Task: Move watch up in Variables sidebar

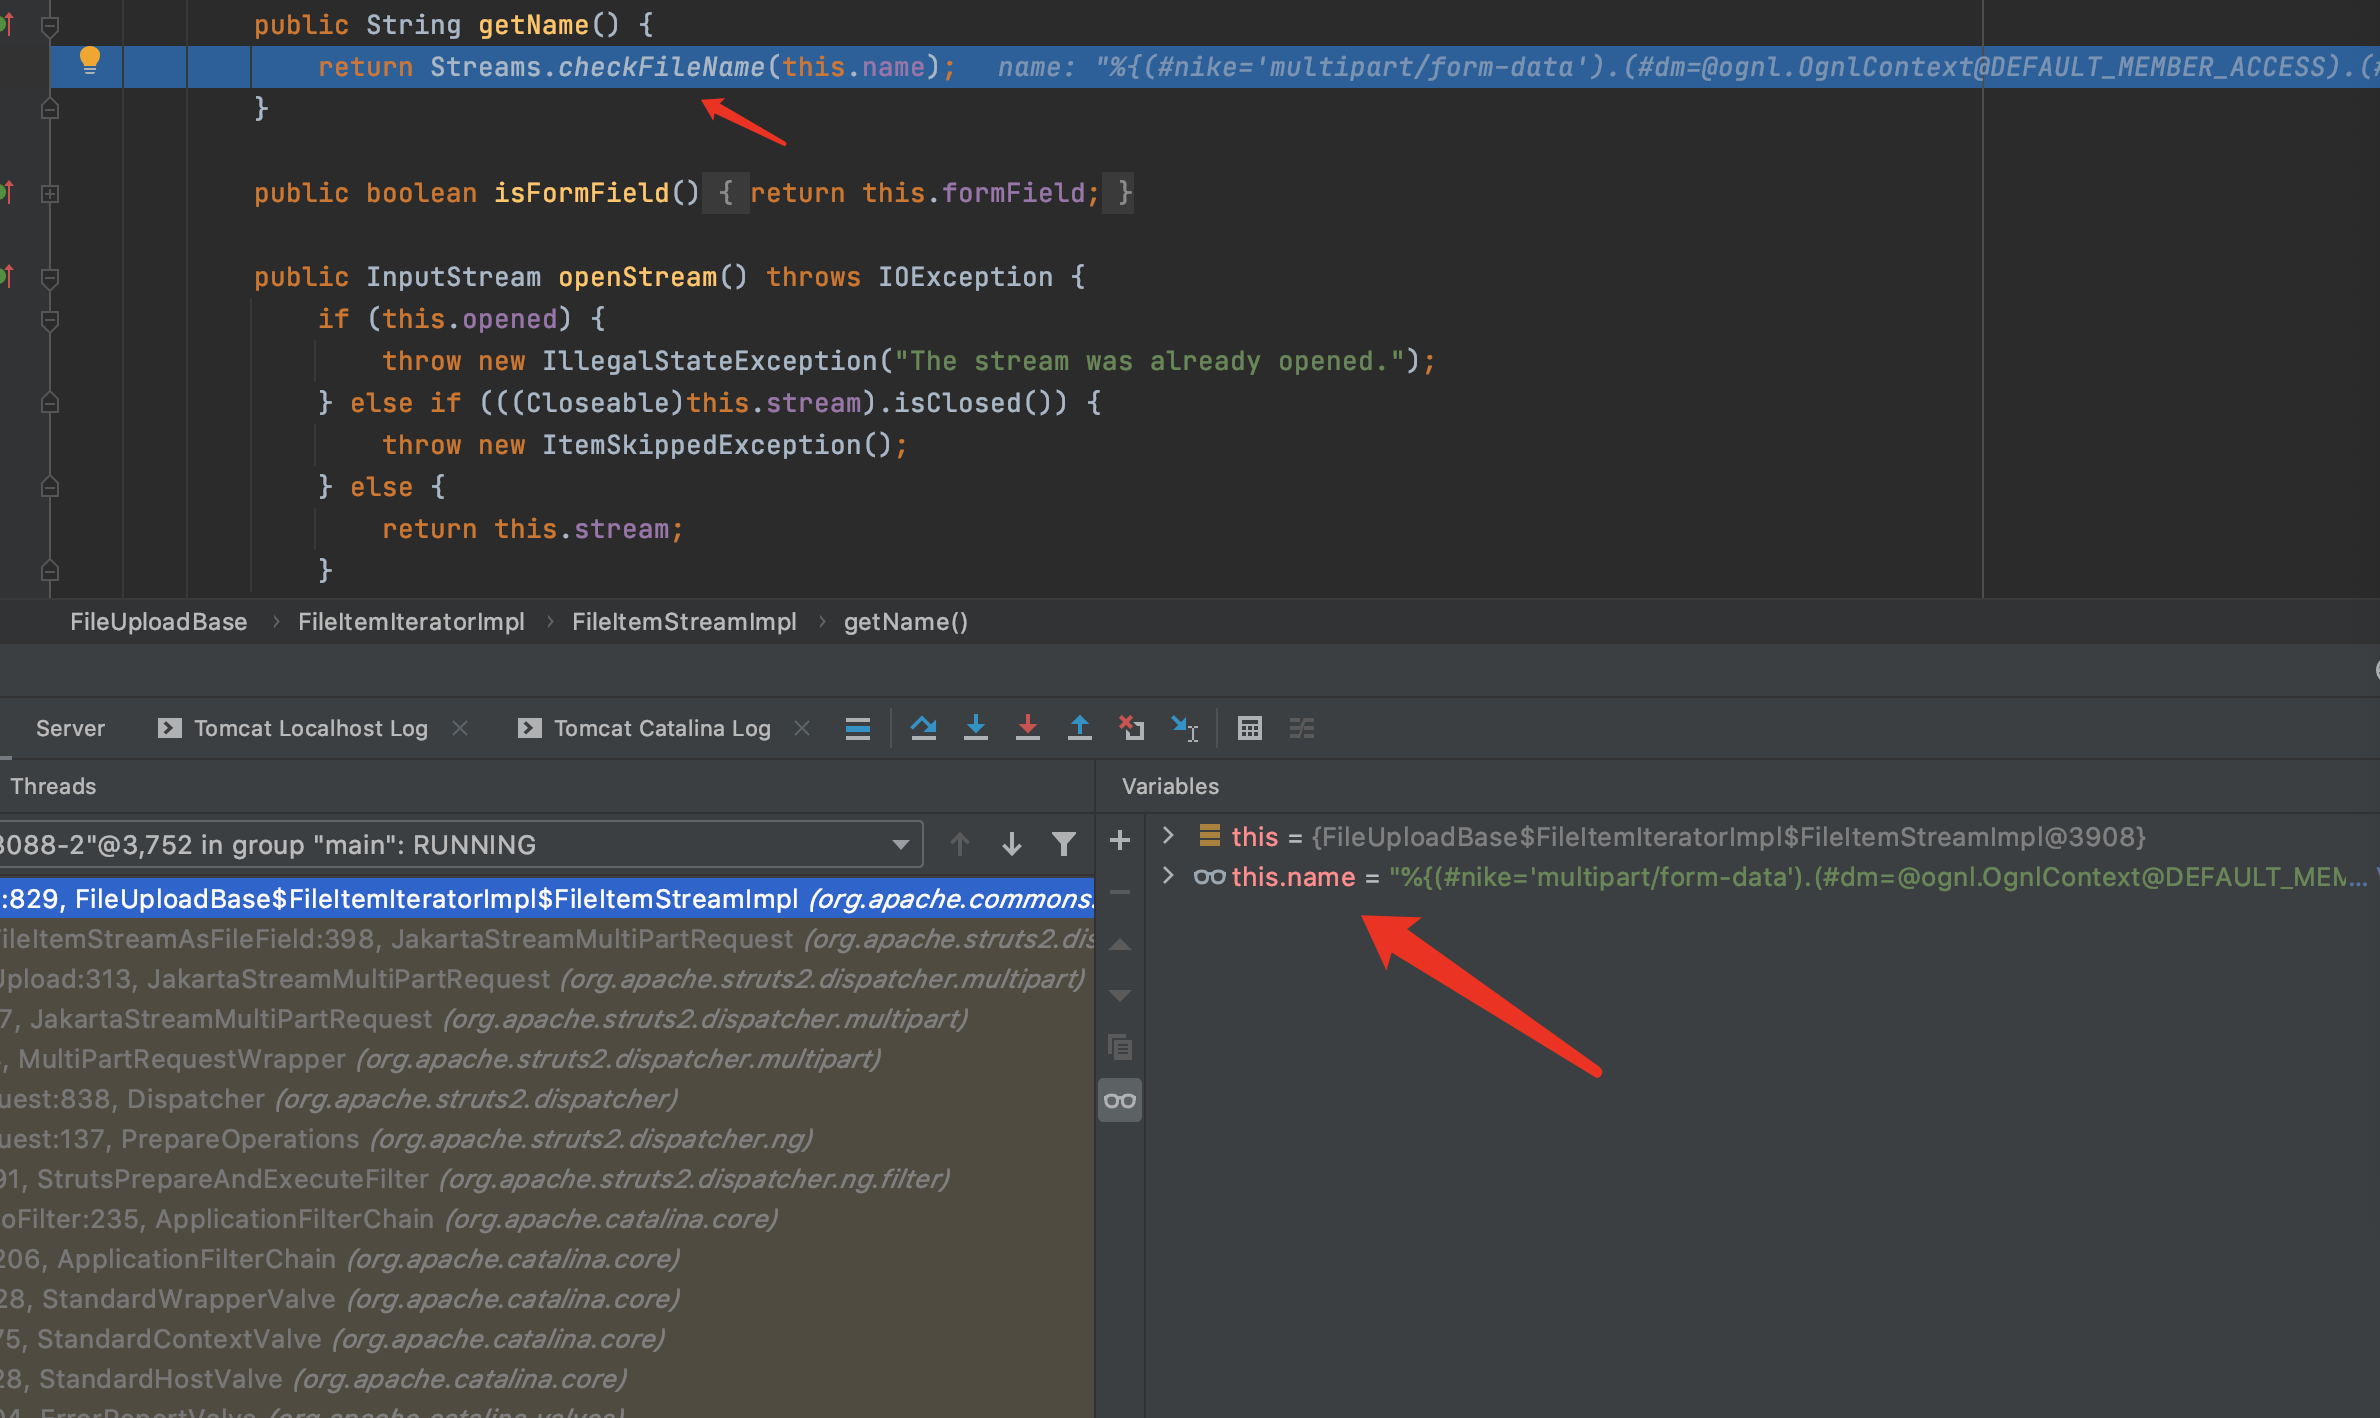Action: tap(1120, 944)
